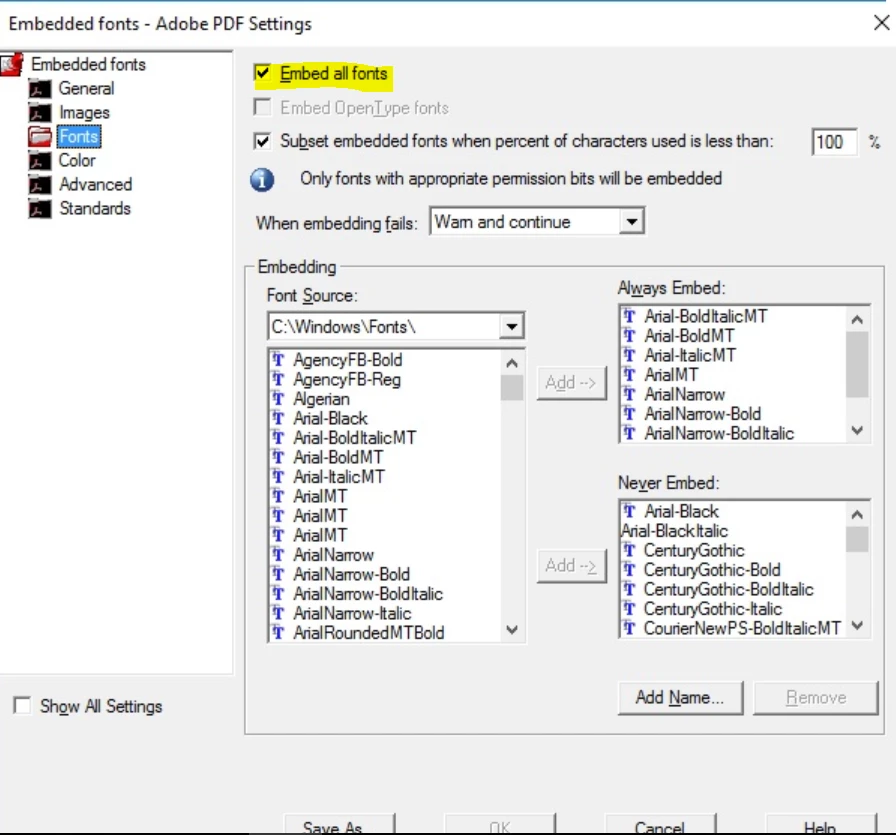Click the Add Name... button
The image size is (896, 835).
pos(680,697)
